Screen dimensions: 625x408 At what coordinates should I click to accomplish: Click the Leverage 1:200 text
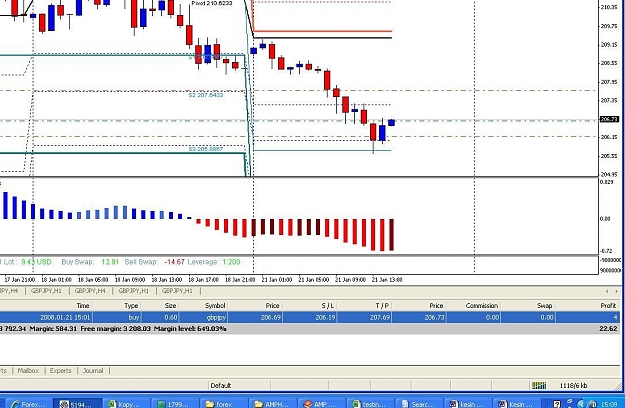click(x=214, y=262)
